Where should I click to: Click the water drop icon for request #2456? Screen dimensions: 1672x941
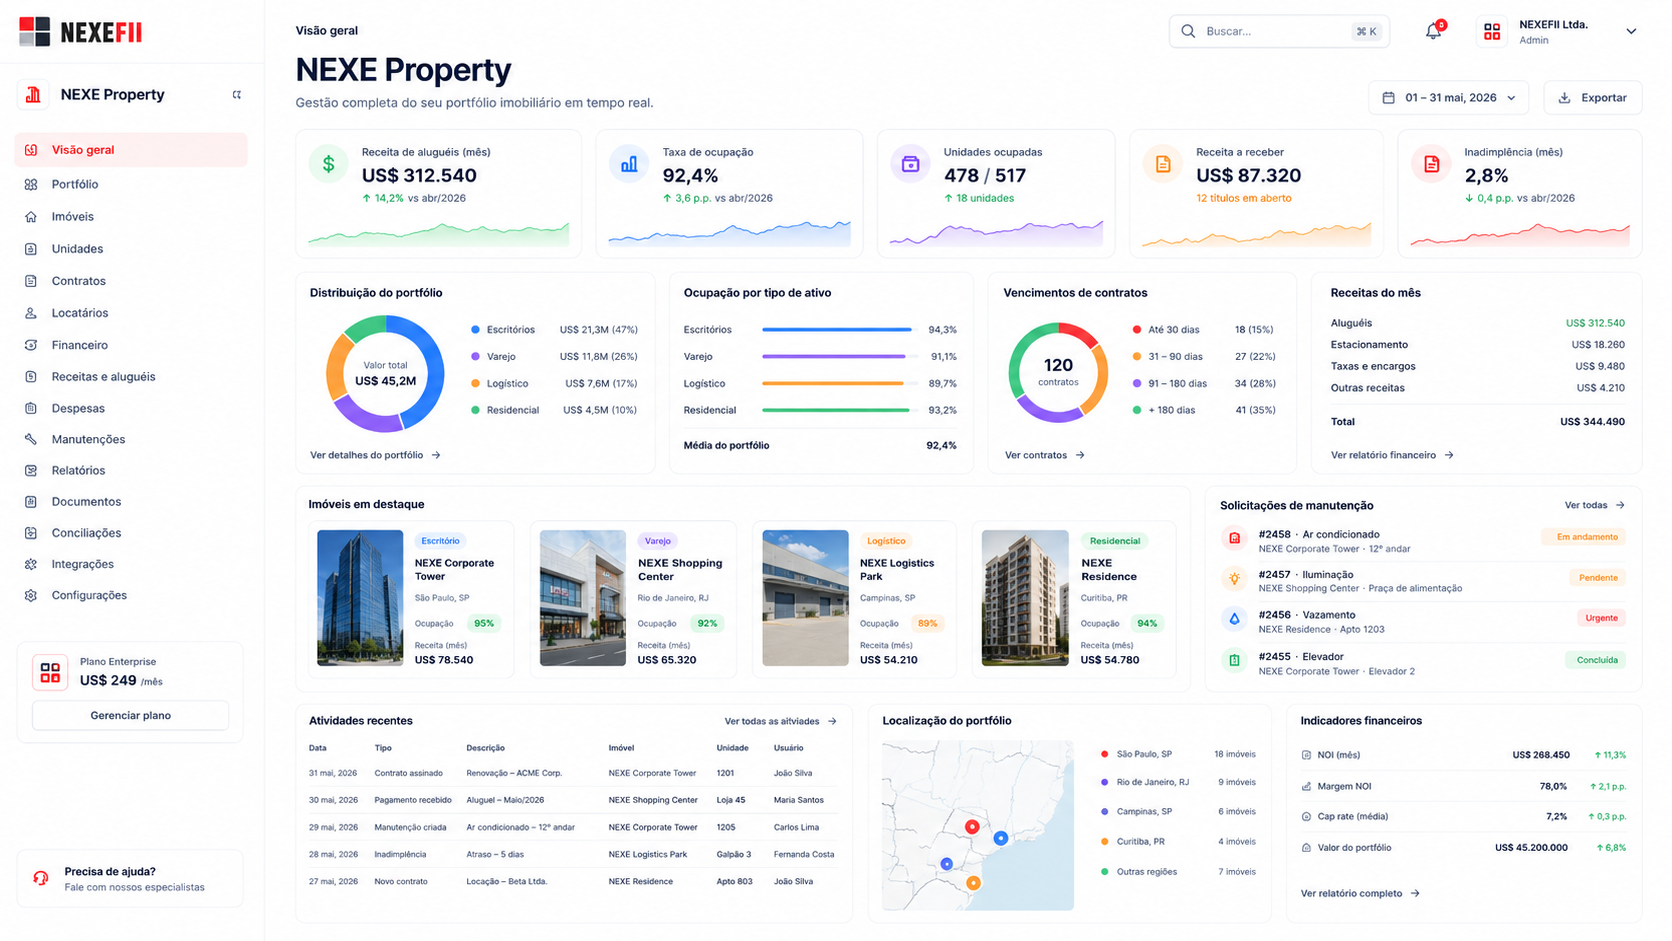tap(1234, 619)
